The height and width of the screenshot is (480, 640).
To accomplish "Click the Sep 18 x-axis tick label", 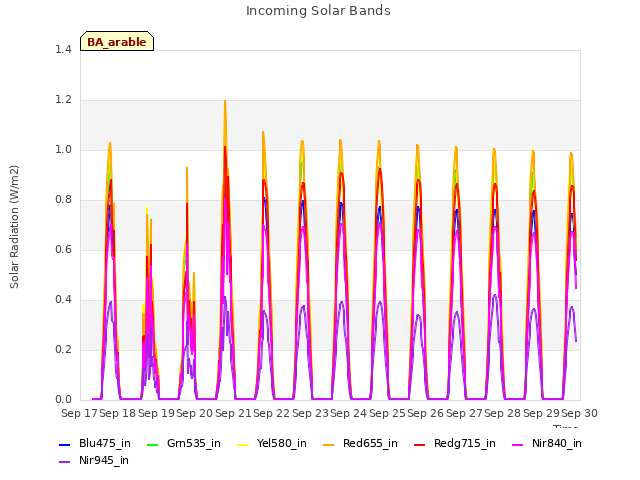I will [118, 413].
